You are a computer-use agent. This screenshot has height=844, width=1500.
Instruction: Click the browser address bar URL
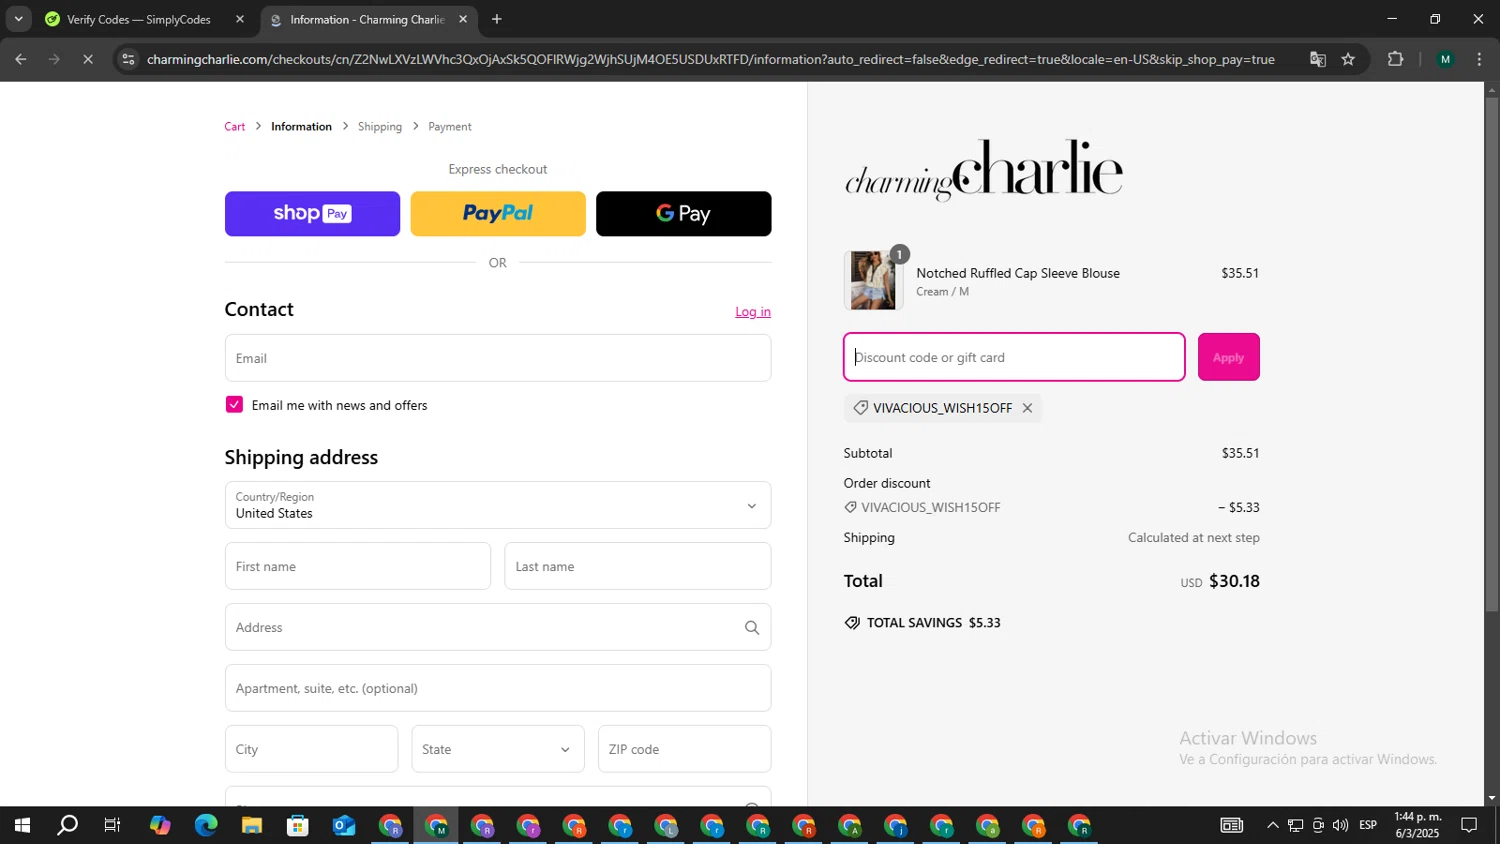click(x=710, y=59)
